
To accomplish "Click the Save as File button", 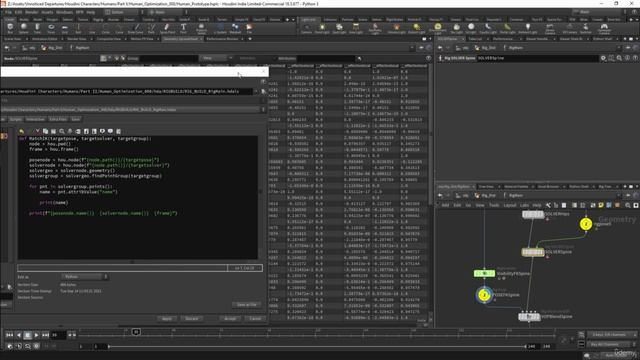I will coord(247,304).
